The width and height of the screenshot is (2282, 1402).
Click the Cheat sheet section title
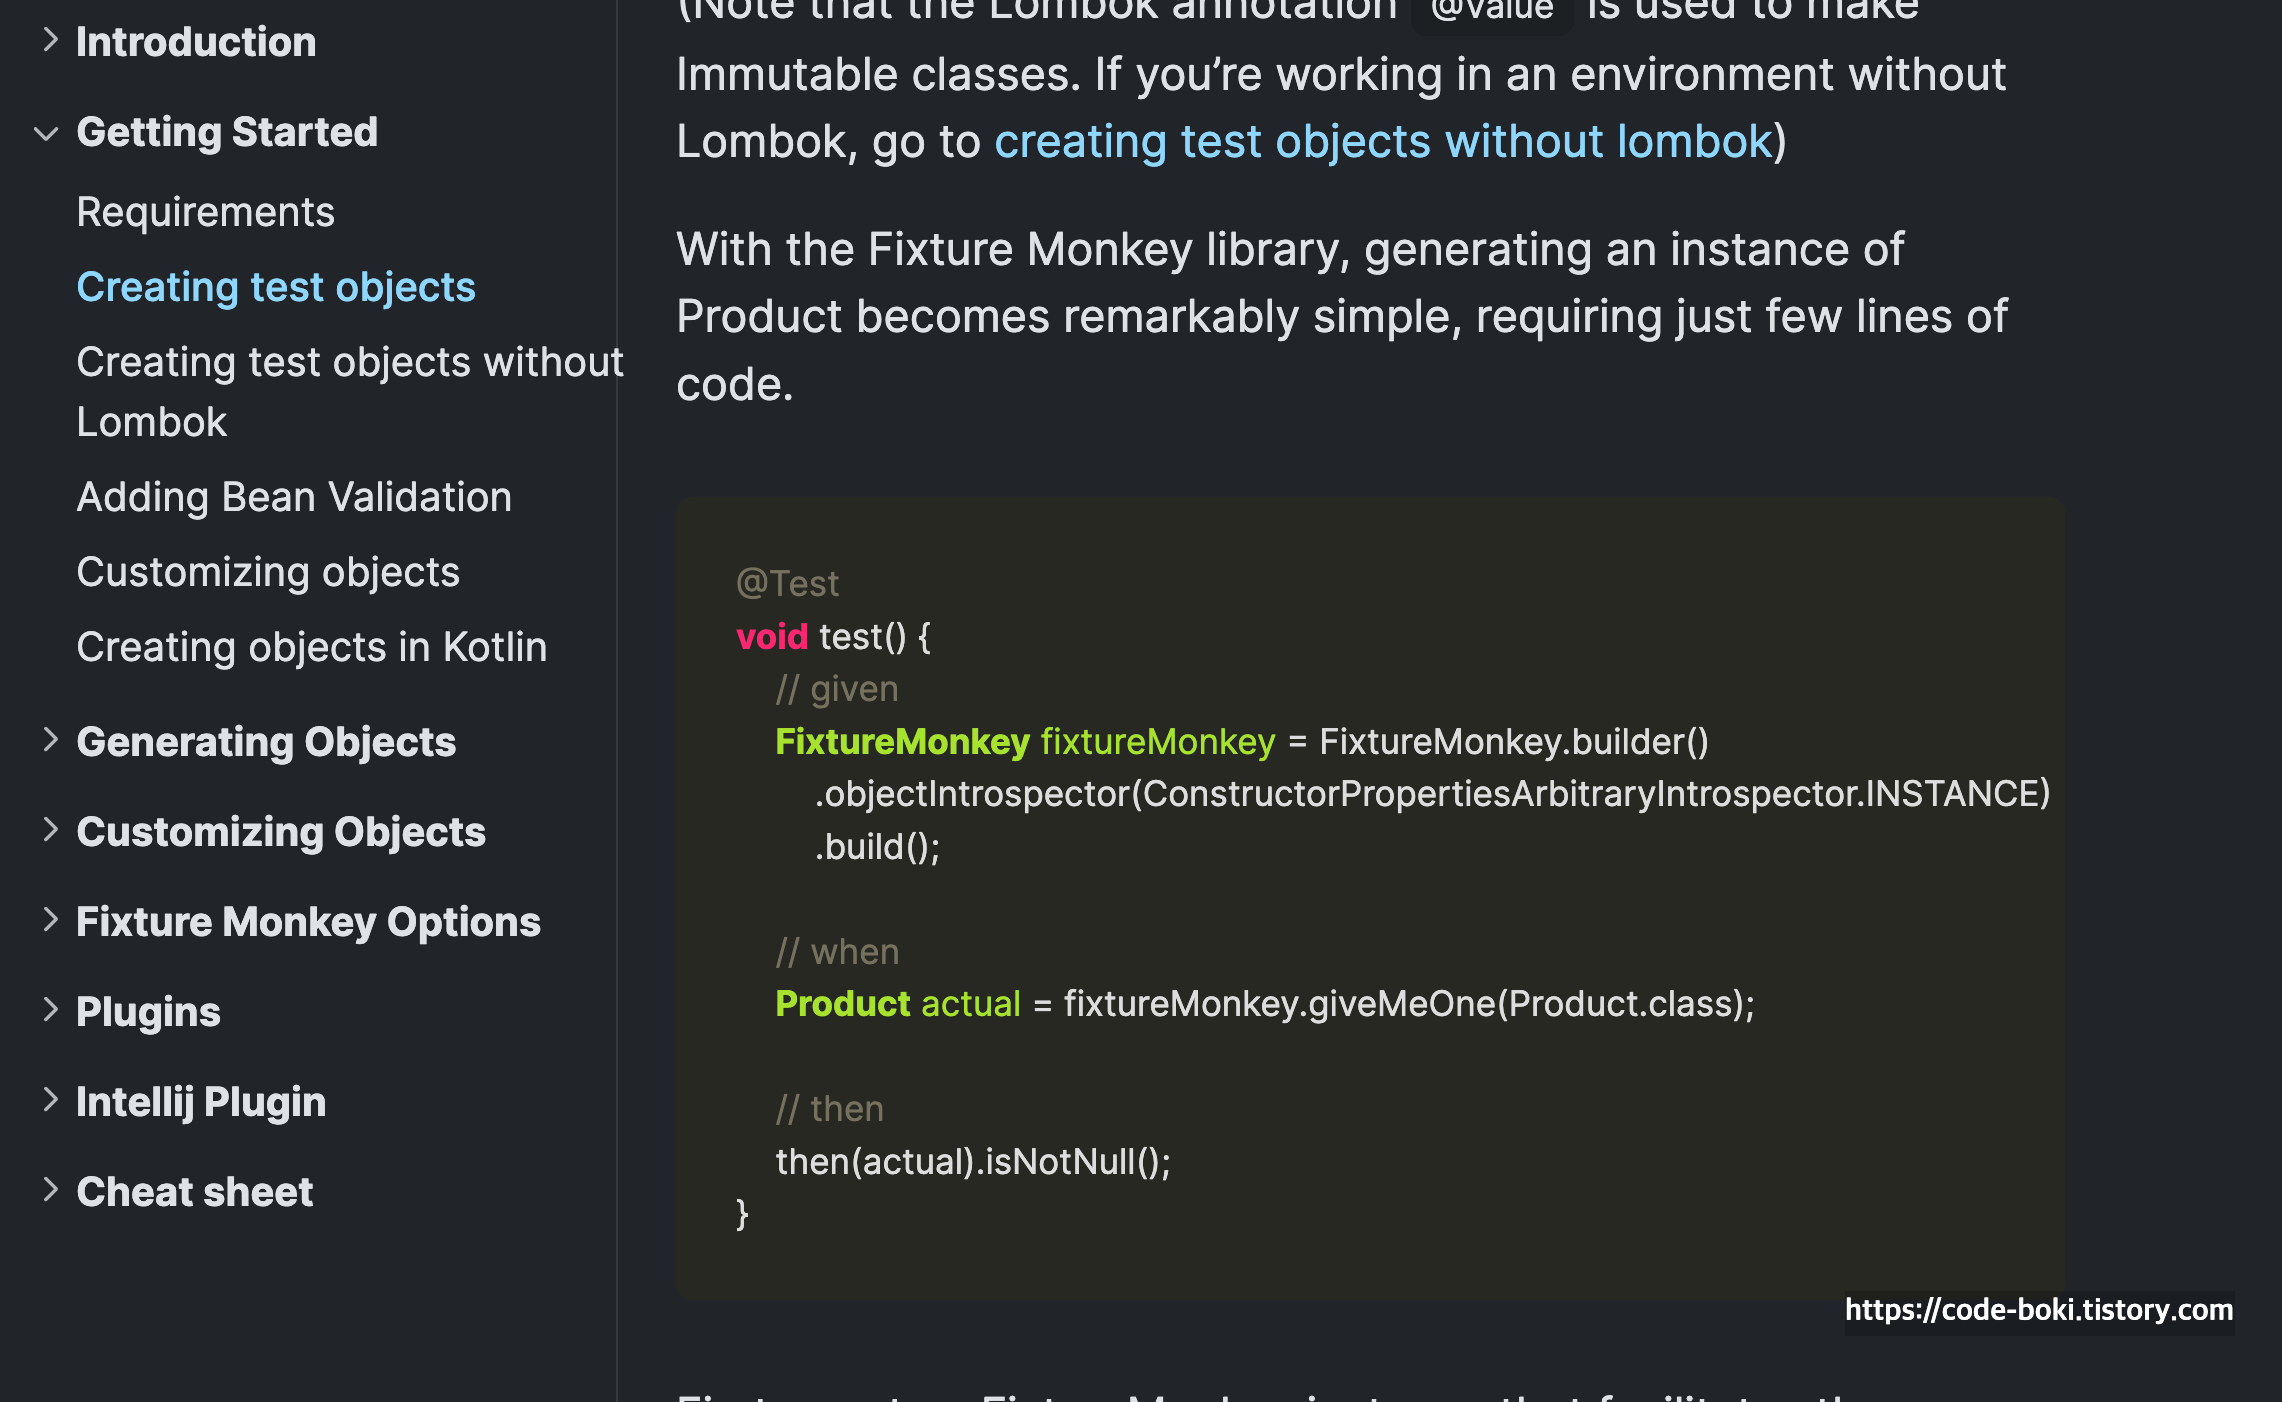click(x=195, y=1192)
